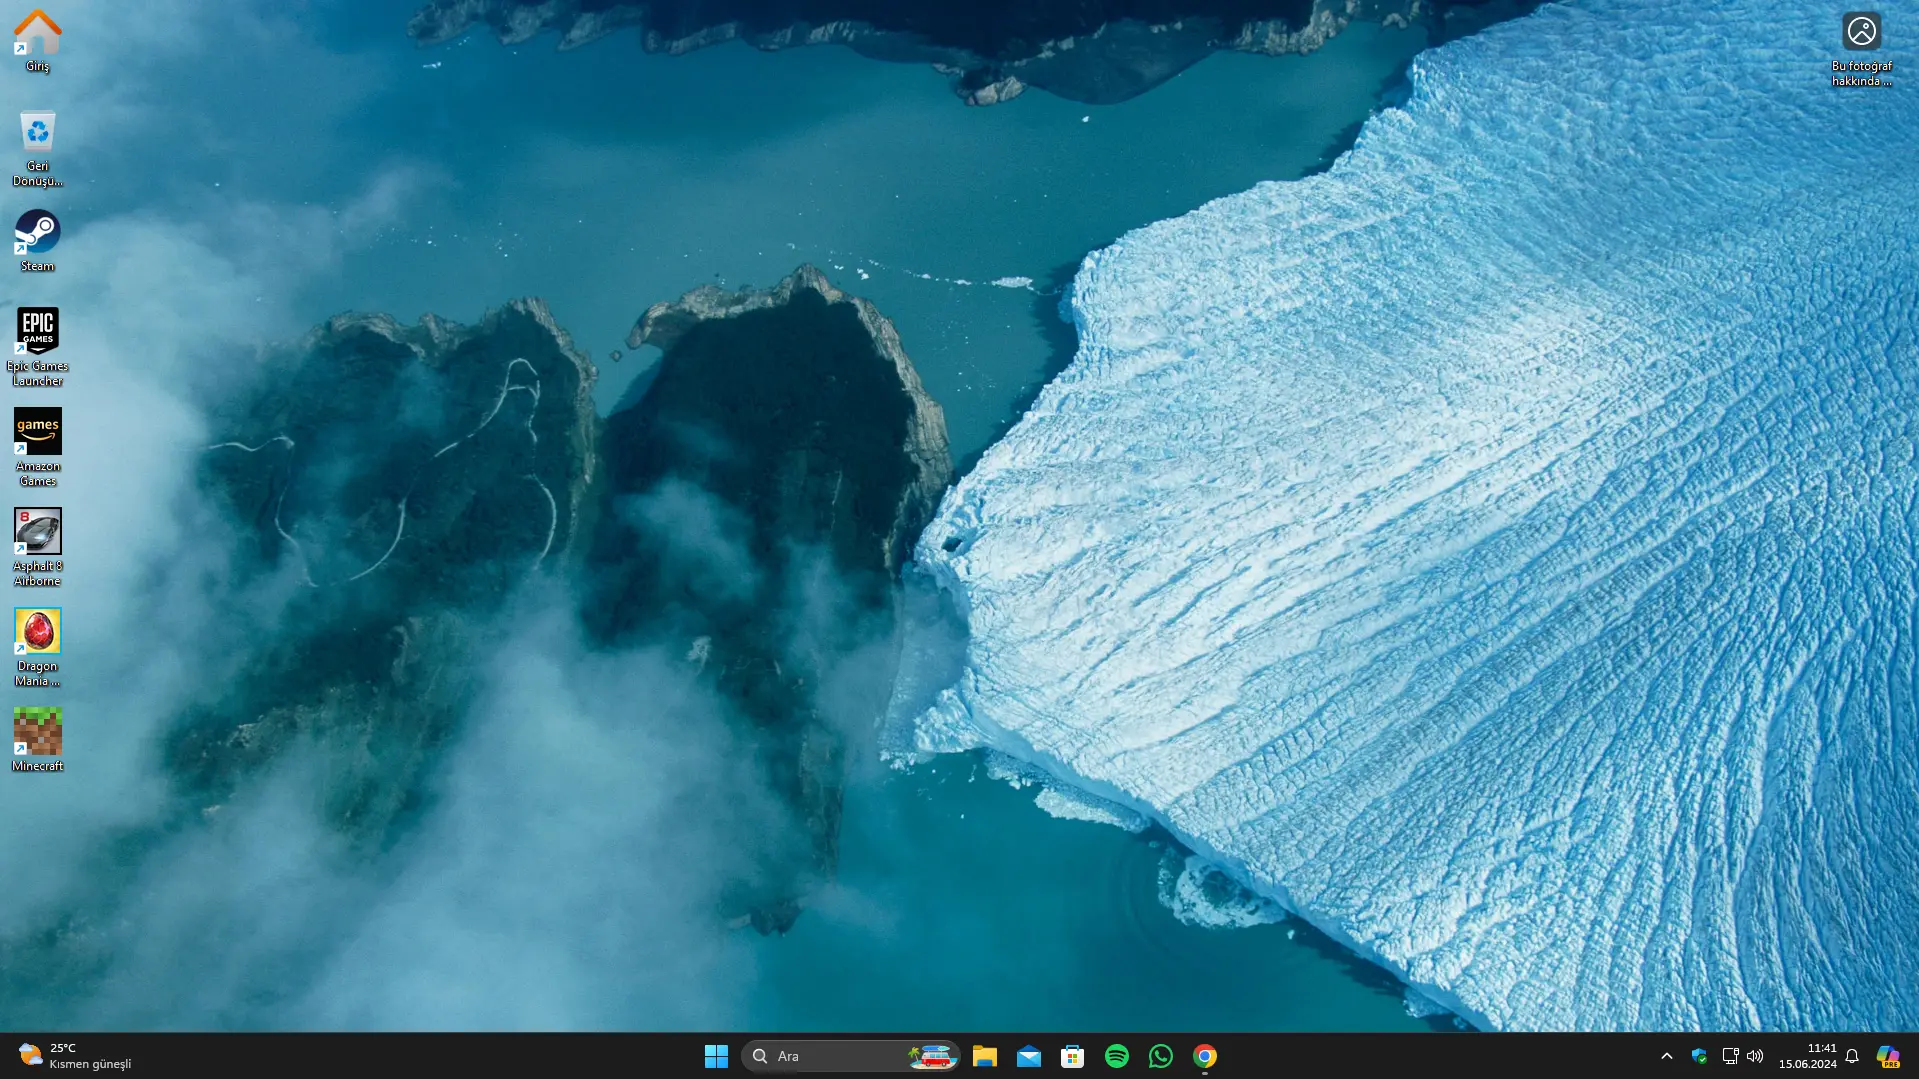1919x1079 pixels.
Task: Switch to Google Chrome in taskbar
Action: (1204, 1056)
